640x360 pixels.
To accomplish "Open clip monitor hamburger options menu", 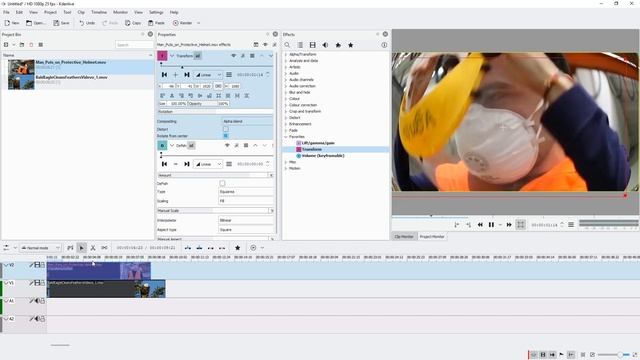I will click(571, 224).
